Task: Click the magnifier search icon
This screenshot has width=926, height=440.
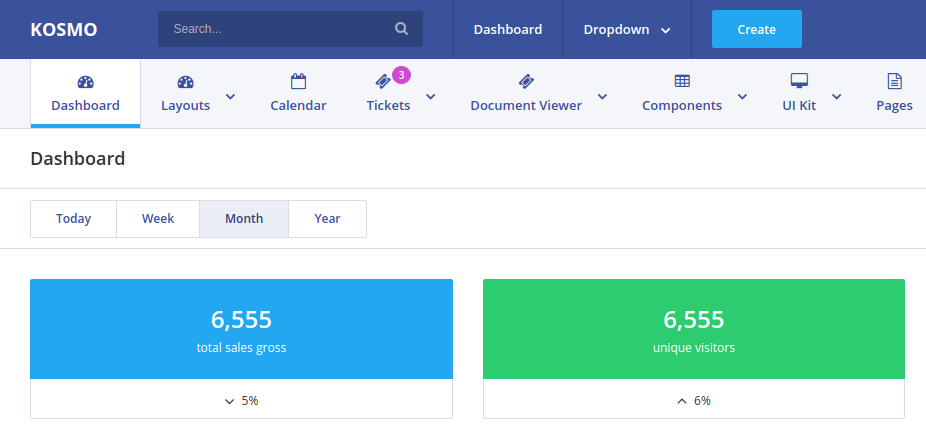Action: point(401,29)
